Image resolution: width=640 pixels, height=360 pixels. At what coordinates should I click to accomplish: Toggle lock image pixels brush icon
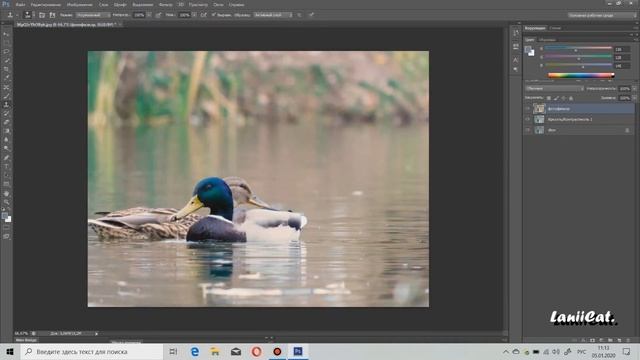pos(556,98)
